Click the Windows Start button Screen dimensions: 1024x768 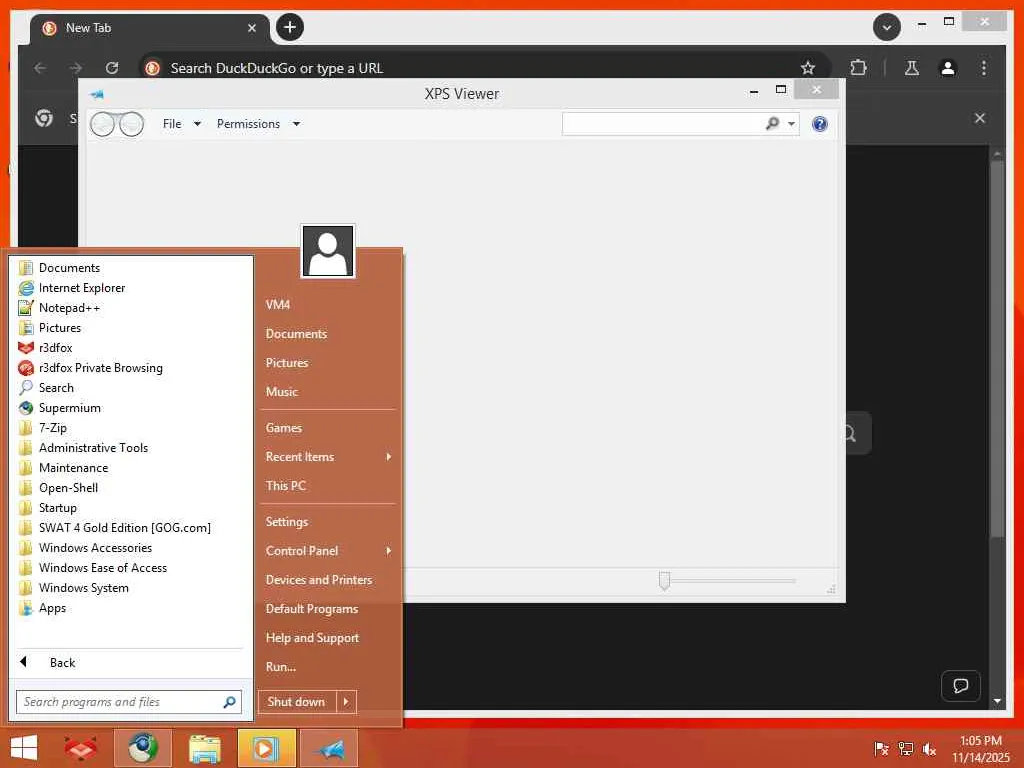click(x=25, y=748)
